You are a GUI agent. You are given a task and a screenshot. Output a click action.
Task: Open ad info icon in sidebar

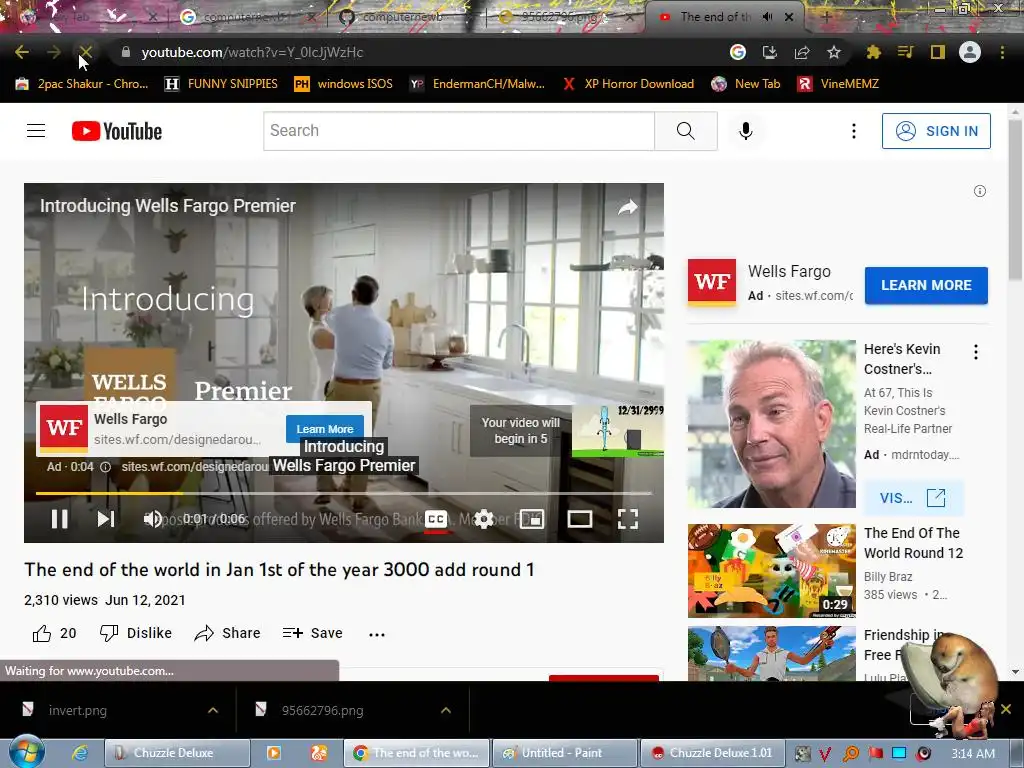click(x=980, y=191)
